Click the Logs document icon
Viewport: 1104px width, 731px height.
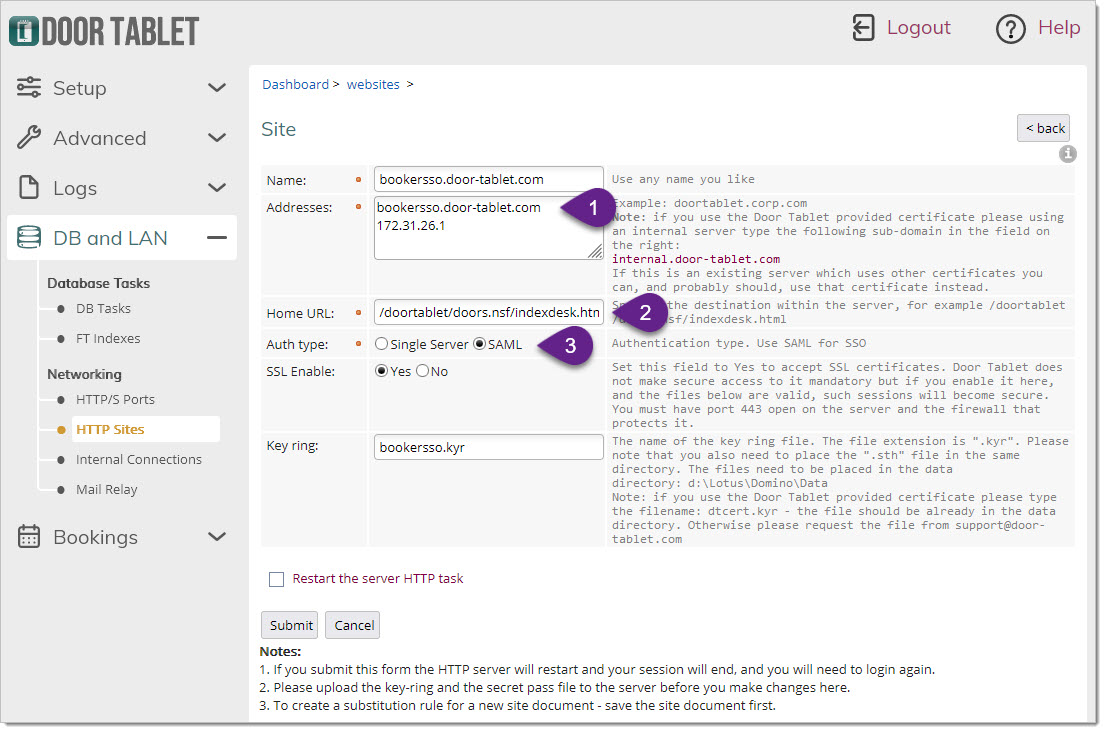click(x=29, y=188)
